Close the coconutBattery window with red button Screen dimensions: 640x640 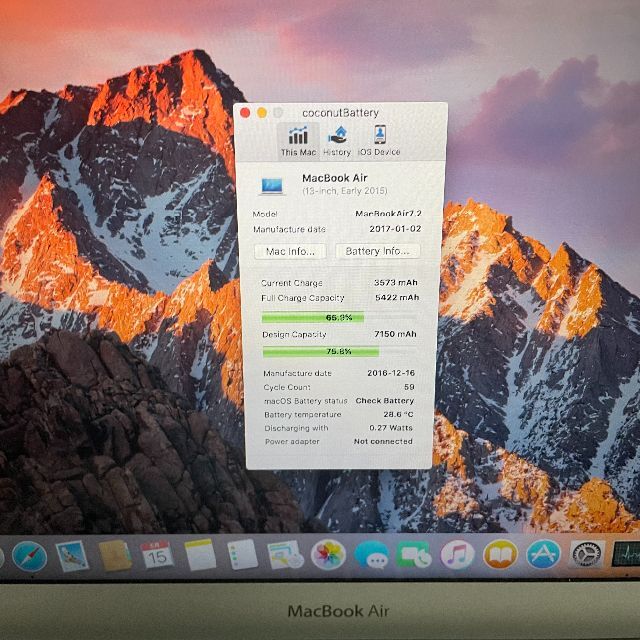coord(245,113)
